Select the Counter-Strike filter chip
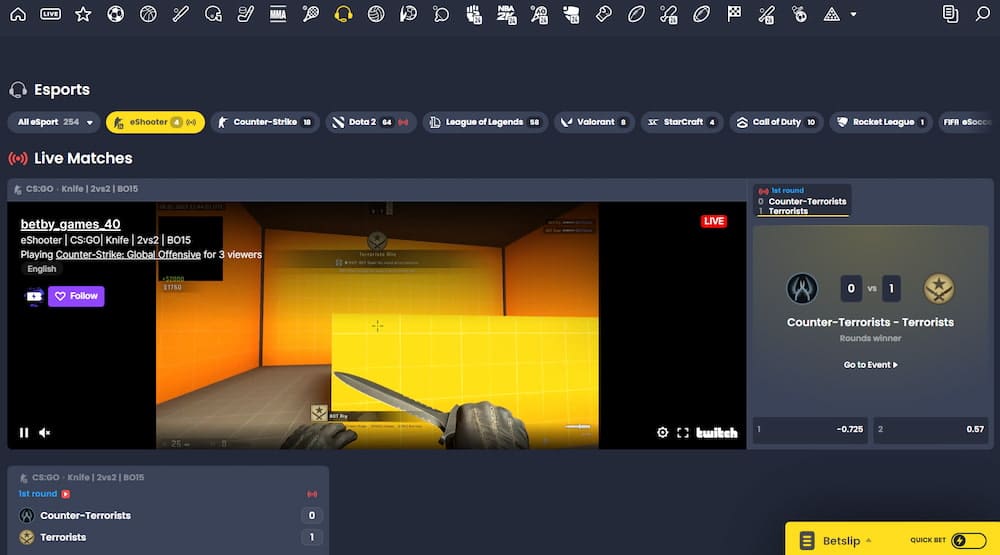Screen dimensions: 1000x555 coord(265,122)
